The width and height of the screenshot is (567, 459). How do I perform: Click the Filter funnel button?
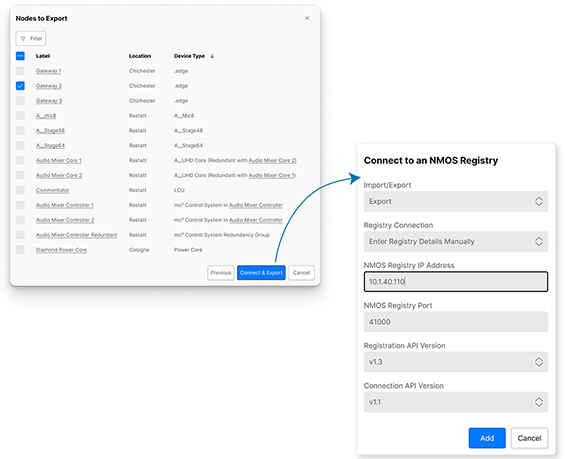31,38
